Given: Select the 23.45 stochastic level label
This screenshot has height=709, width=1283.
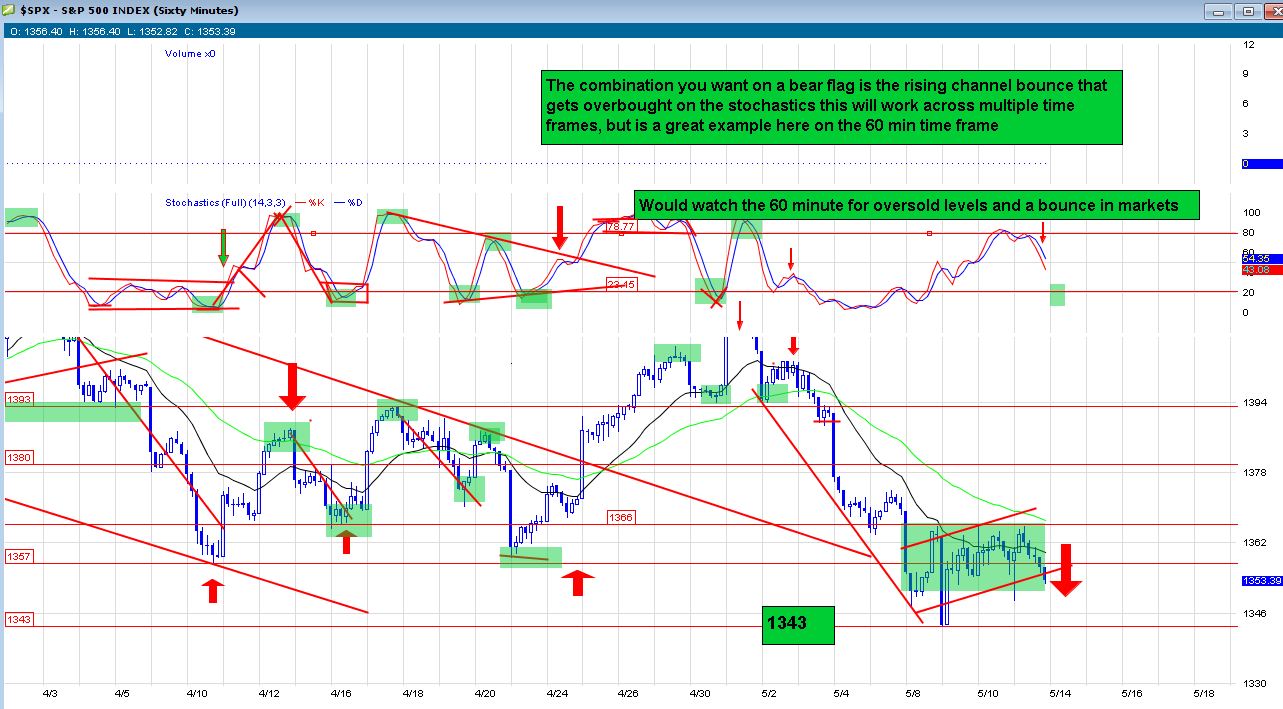Looking at the screenshot, I should pyautogui.click(x=622, y=284).
